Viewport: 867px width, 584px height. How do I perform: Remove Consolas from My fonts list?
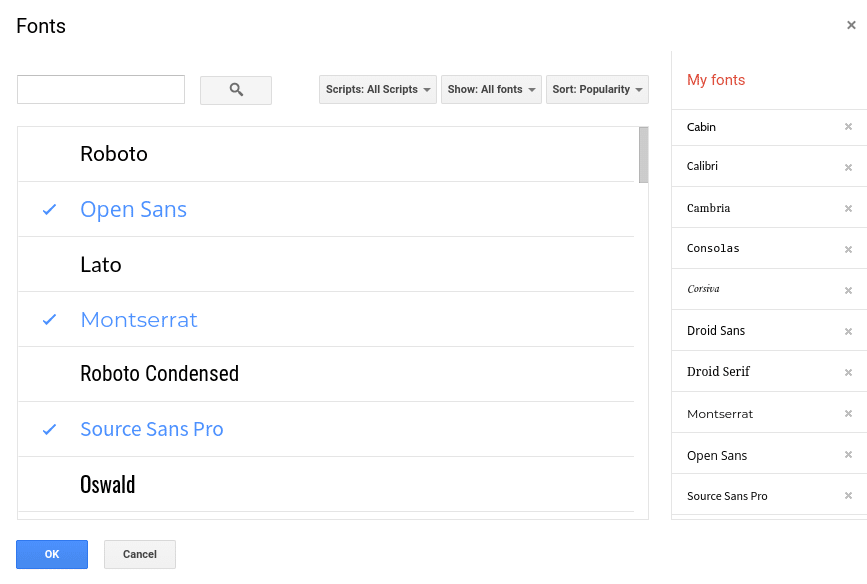(848, 249)
